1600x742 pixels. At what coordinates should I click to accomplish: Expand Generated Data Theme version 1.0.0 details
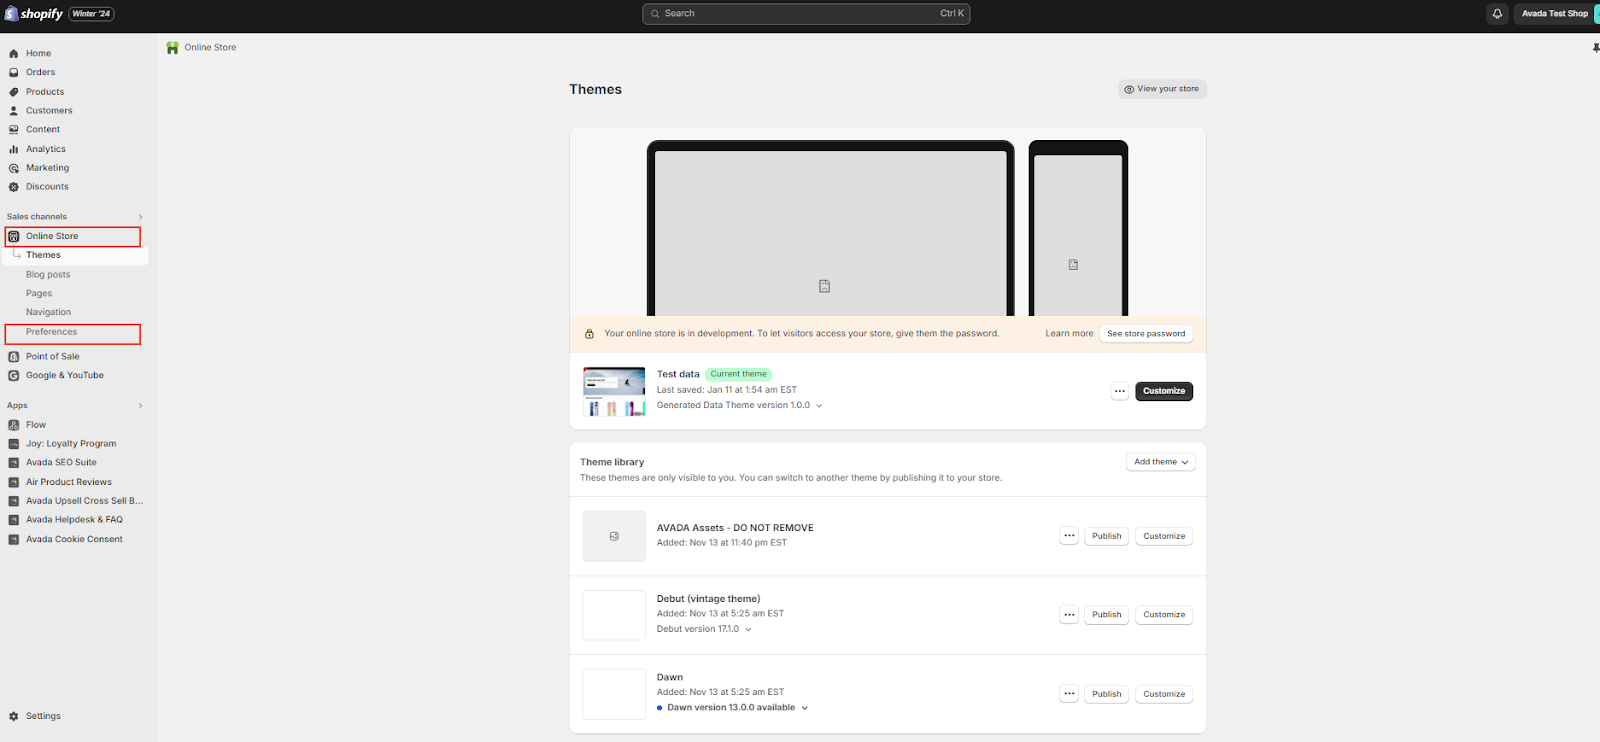819,406
